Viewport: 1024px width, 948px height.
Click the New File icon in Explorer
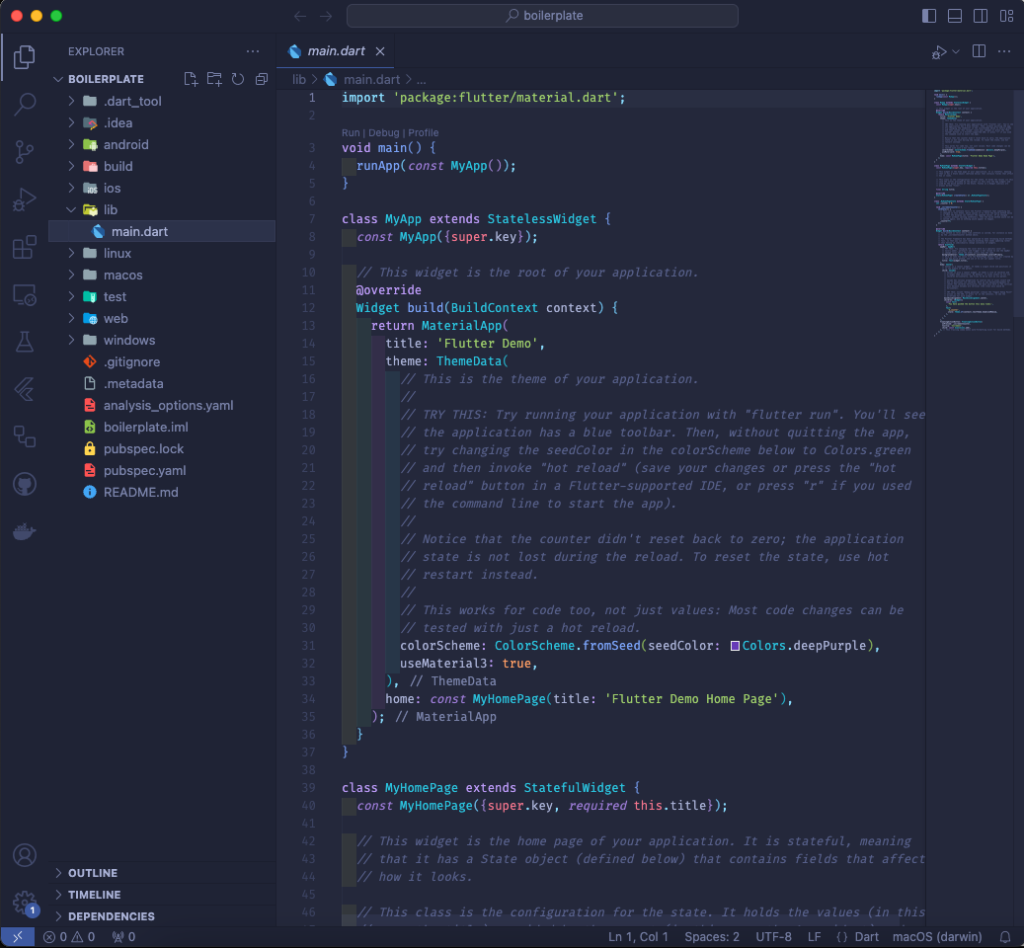pyautogui.click(x=190, y=79)
